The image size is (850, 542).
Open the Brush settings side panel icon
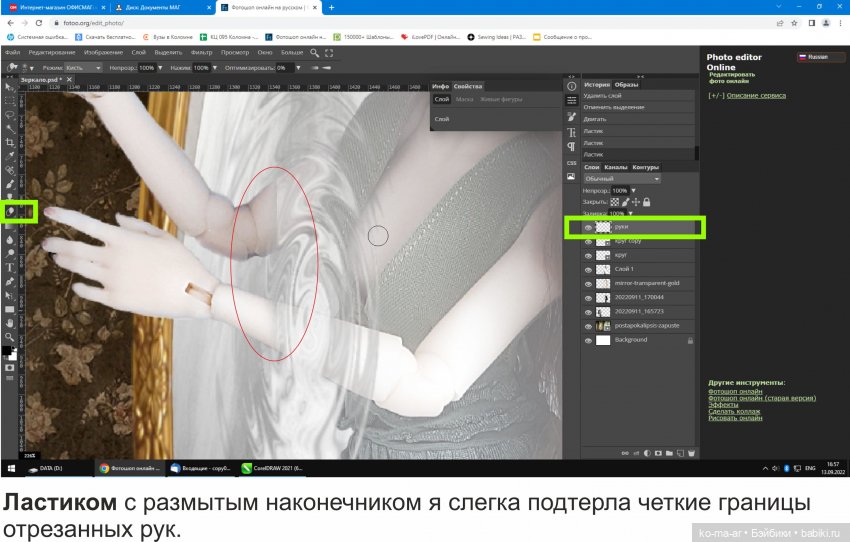pyautogui.click(x=571, y=117)
